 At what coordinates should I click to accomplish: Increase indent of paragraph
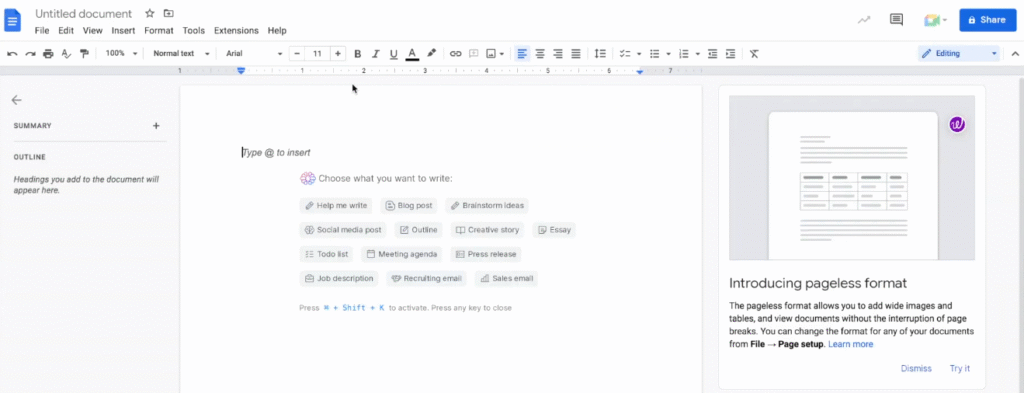[x=730, y=54]
